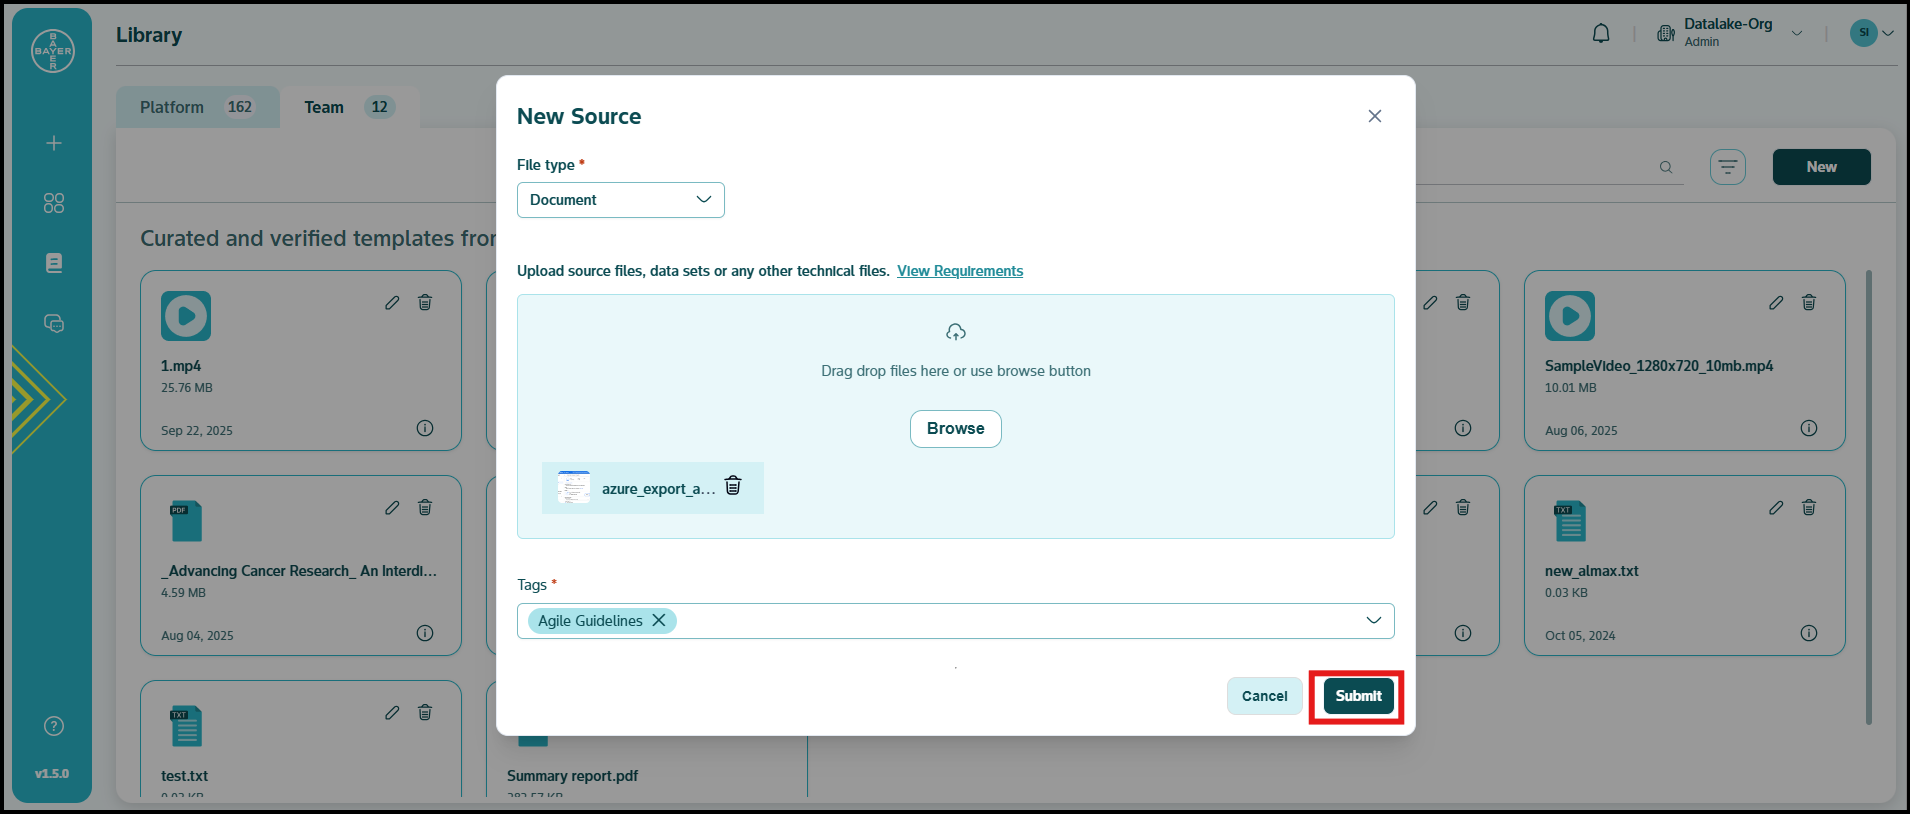Image resolution: width=1910 pixels, height=814 pixels.
Task: Click the azure_export file thumbnail
Action: [x=574, y=487]
